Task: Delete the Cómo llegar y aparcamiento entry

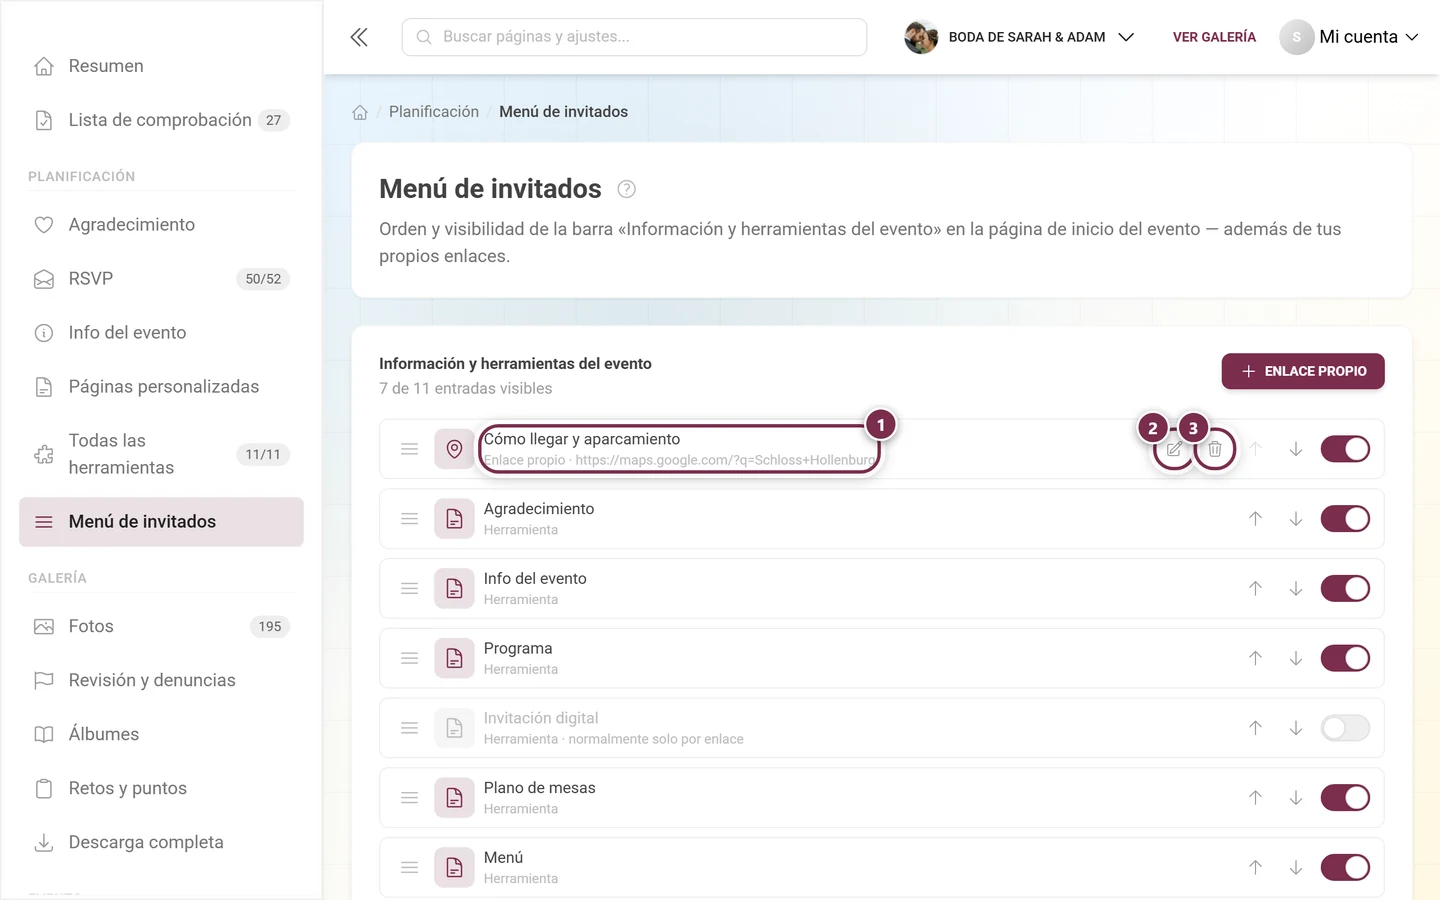Action: (1215, 449)
